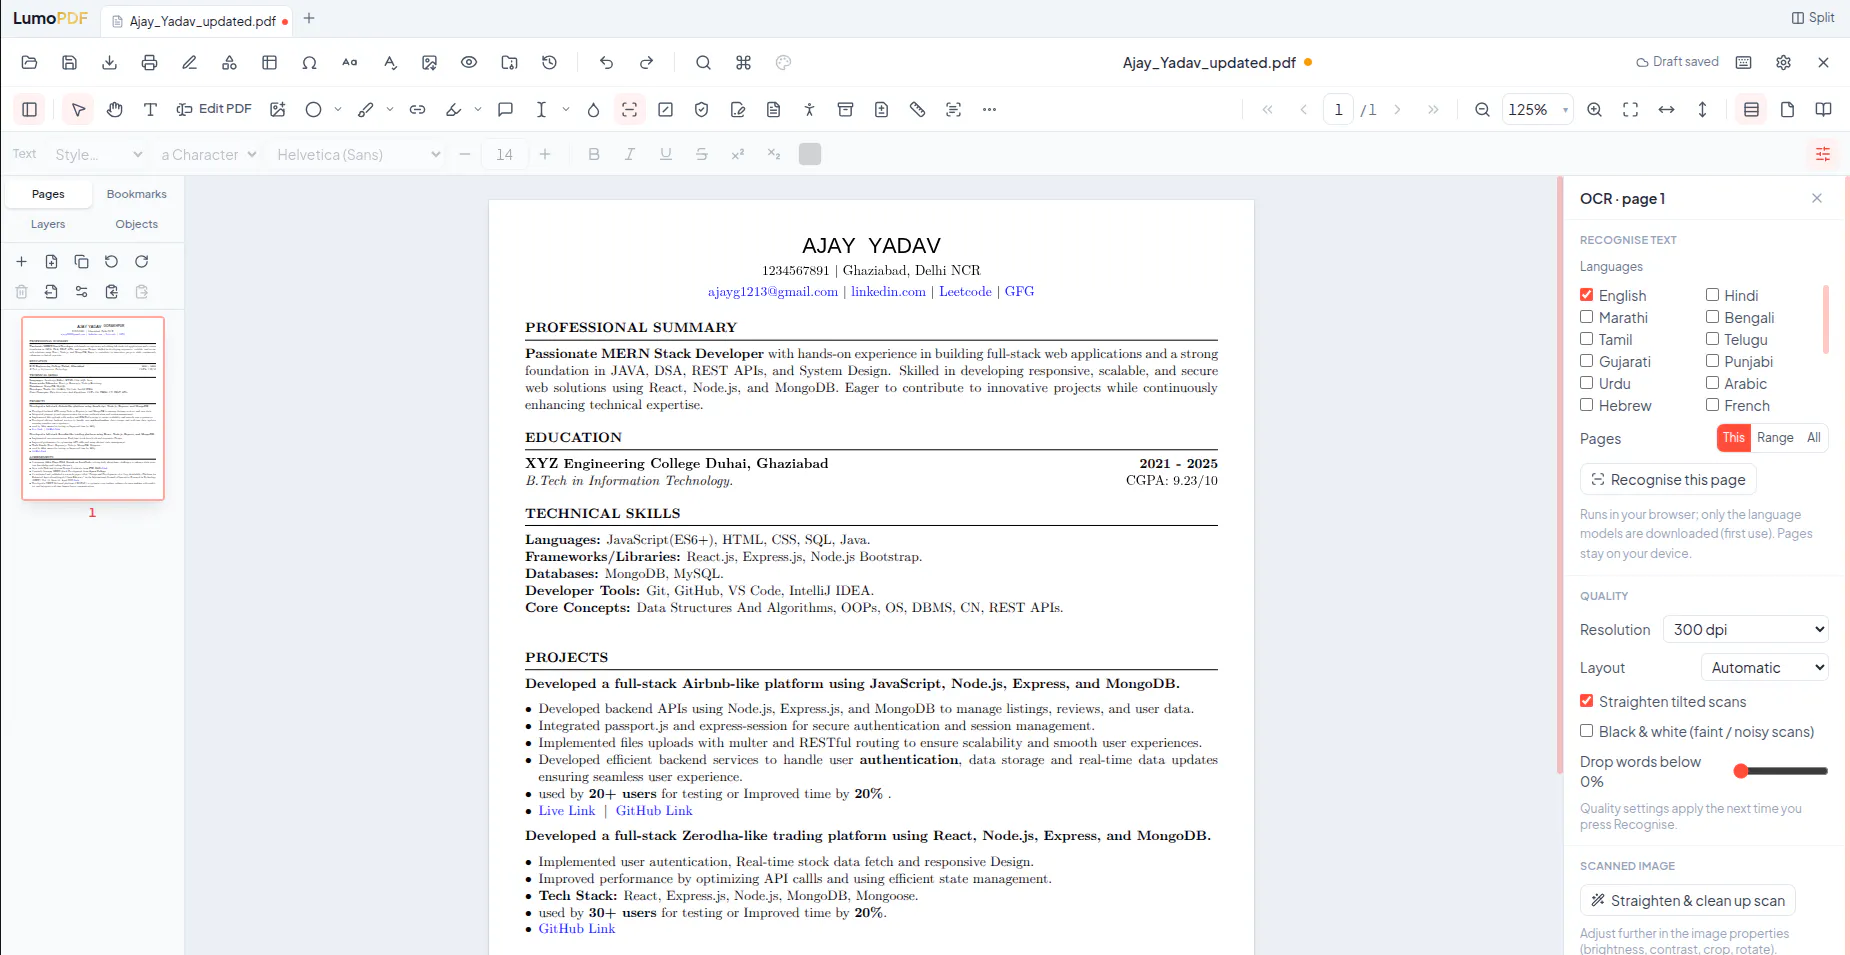Click the print icon

tap(149, 62)
